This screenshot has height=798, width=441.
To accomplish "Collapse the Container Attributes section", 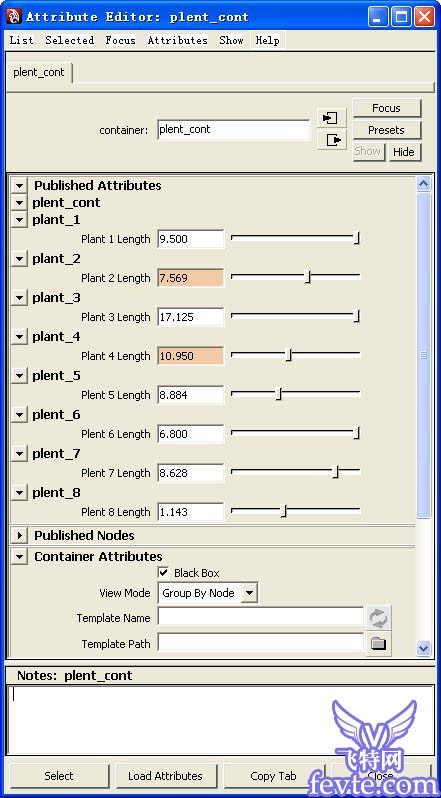I will pos(19,557).
